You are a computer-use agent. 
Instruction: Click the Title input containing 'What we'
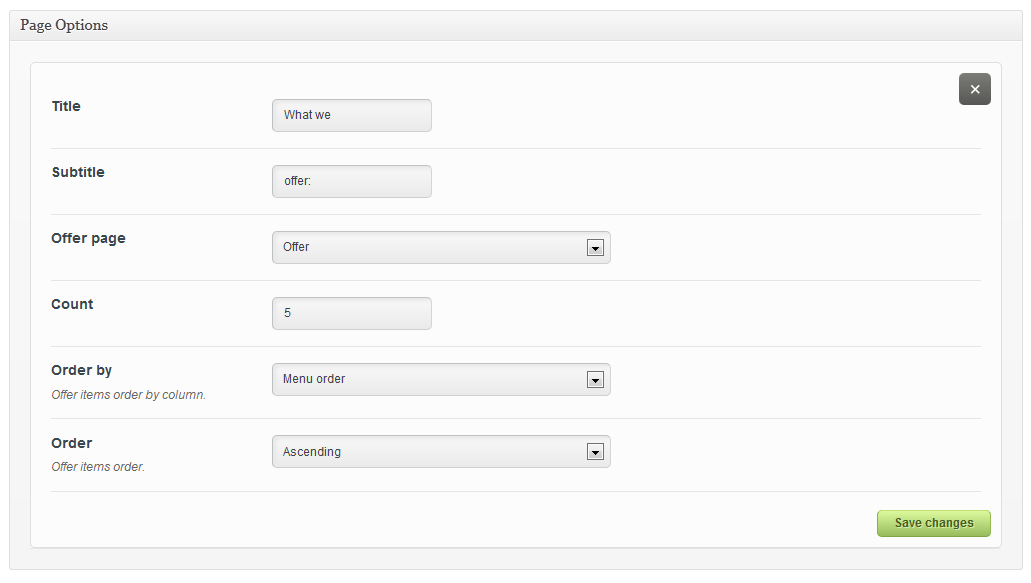coord(351,115)
